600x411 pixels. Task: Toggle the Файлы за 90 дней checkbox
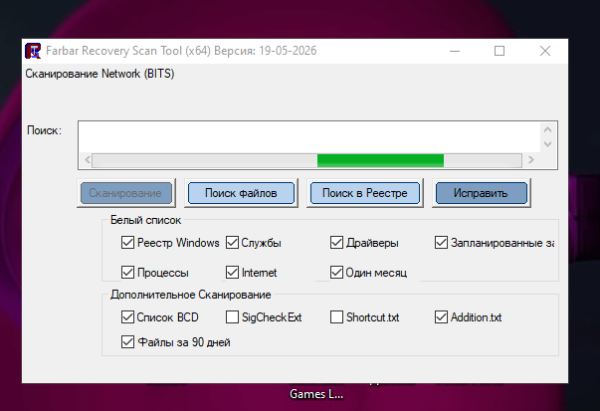pyautogui.click(x=127, y=342)
